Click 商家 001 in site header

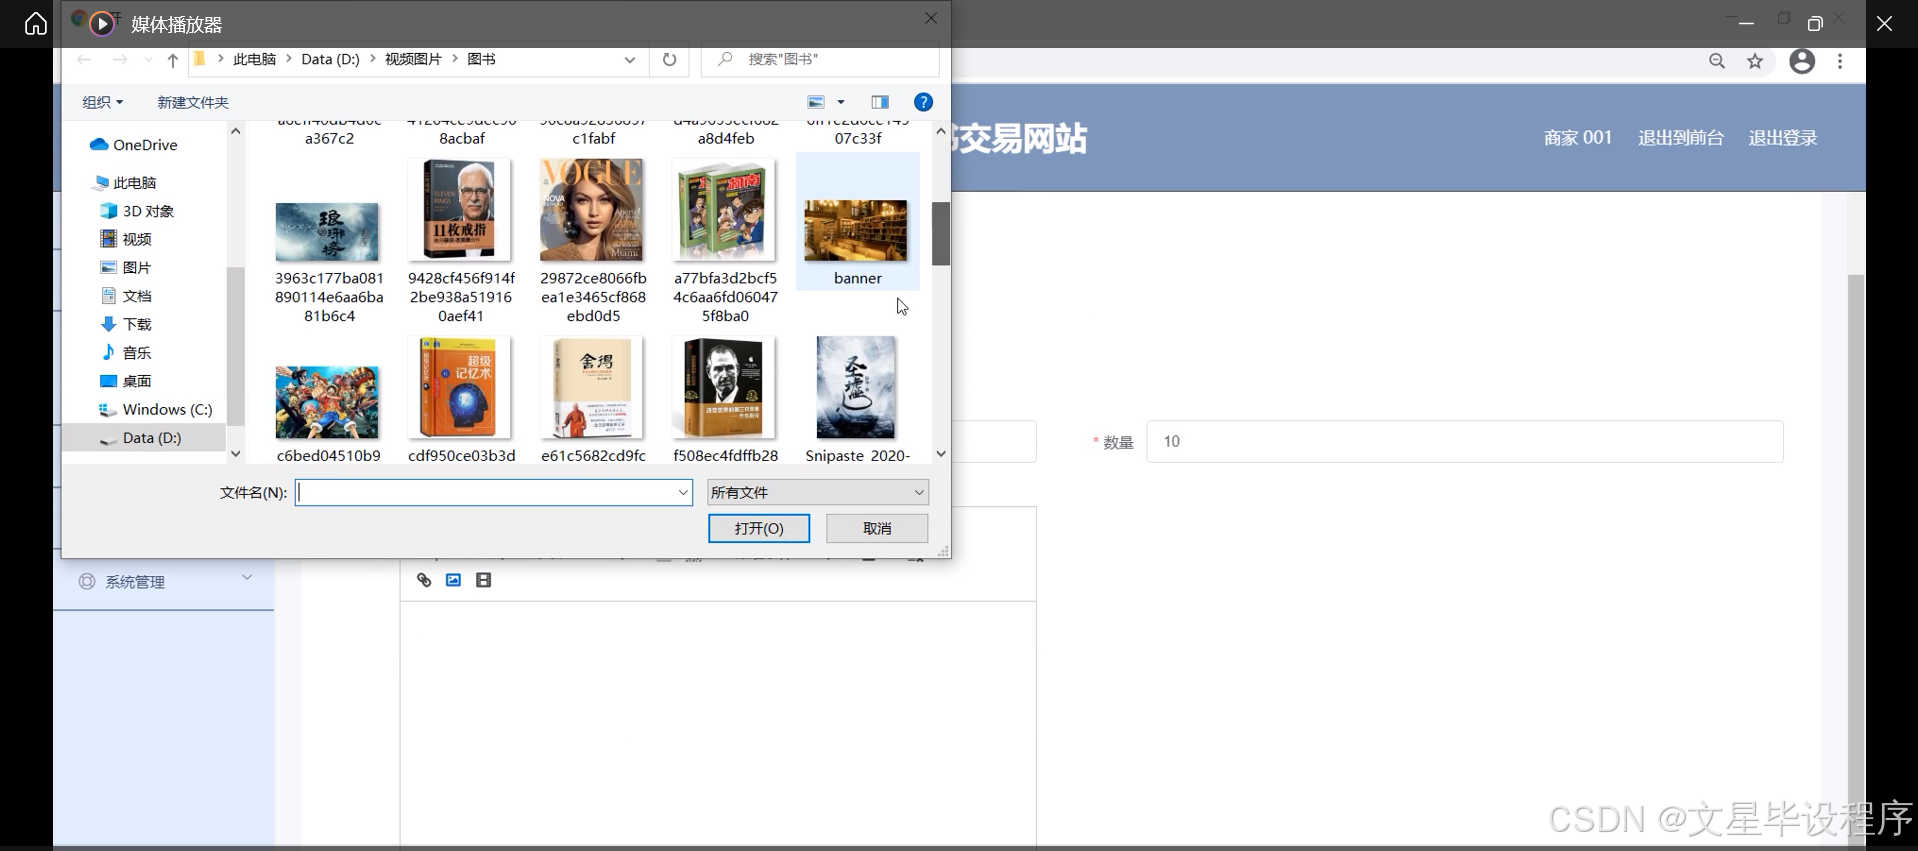coord(1577,138)
